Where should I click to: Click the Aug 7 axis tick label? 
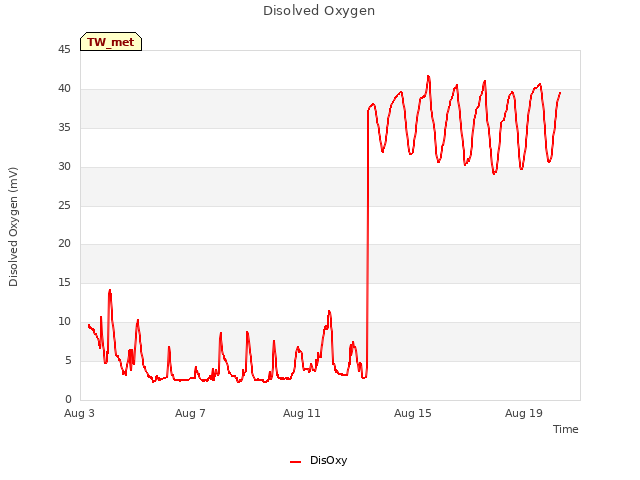(190, 413)
